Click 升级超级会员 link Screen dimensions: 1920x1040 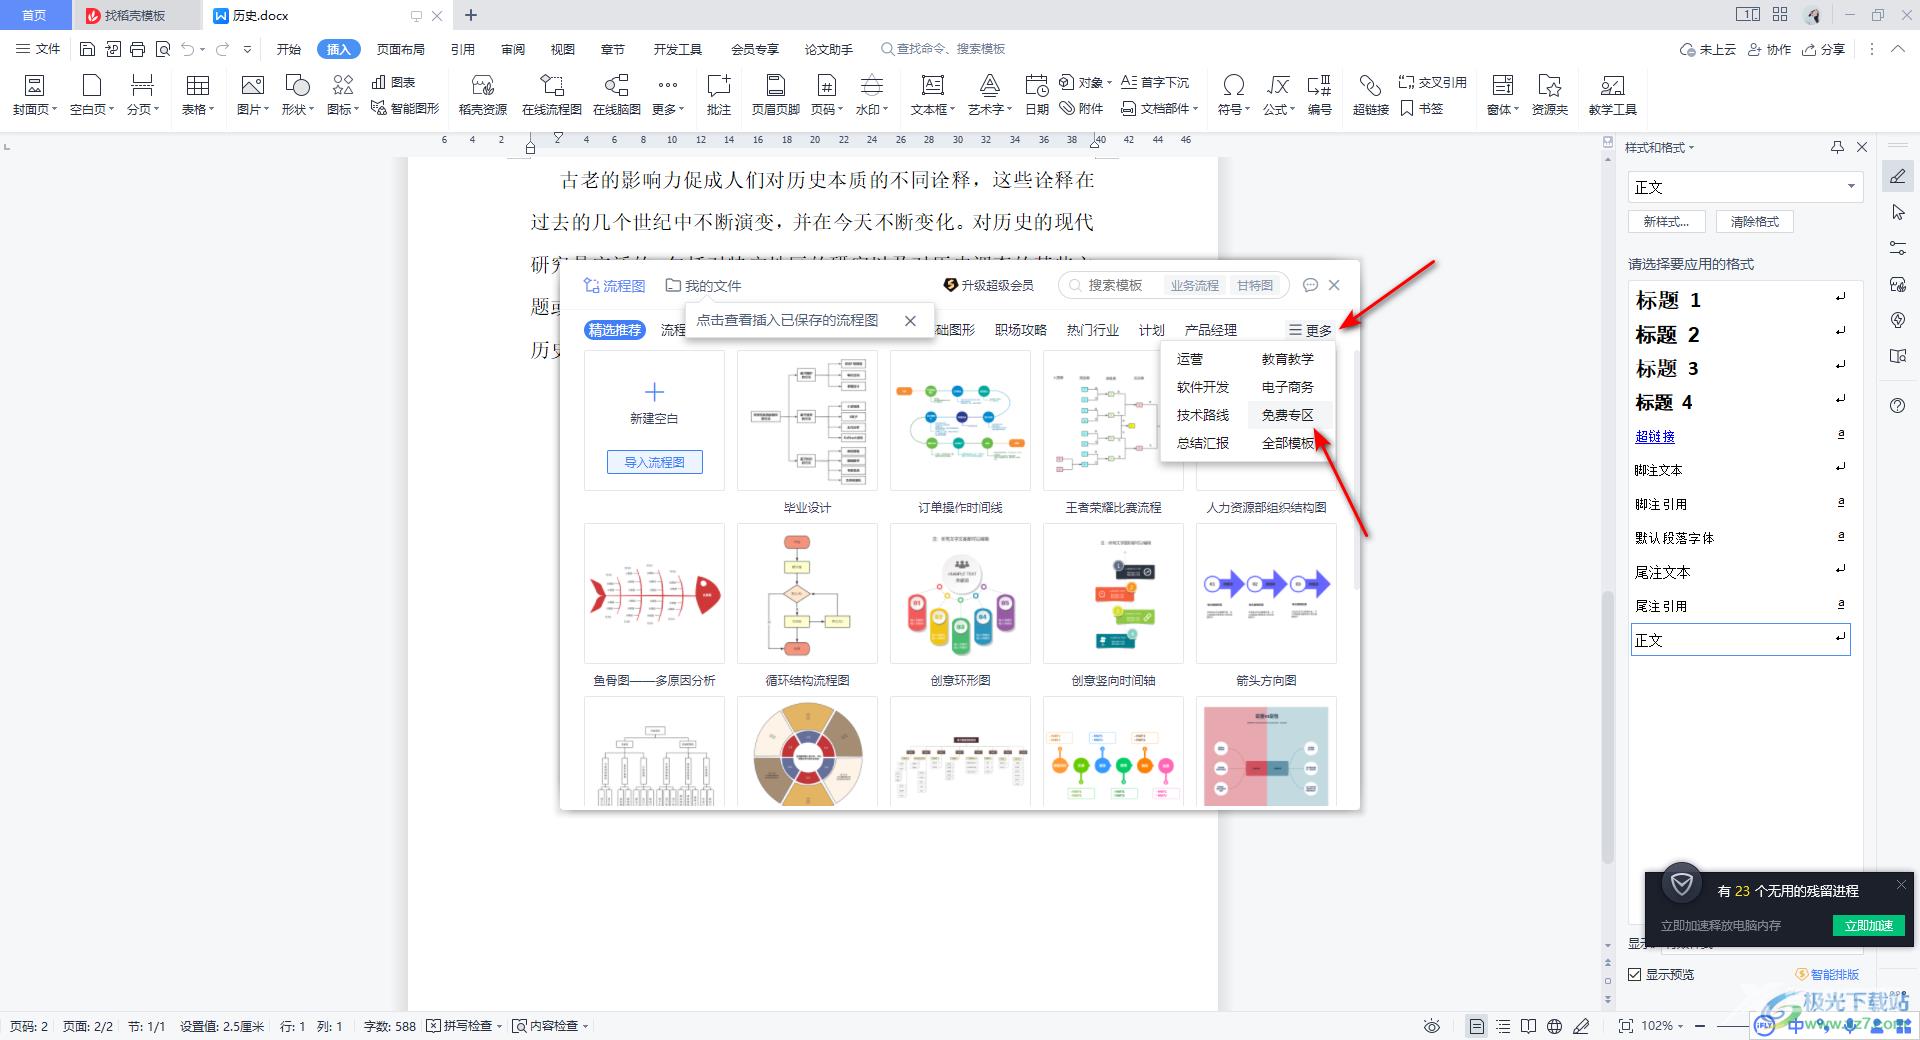(988, 285)
